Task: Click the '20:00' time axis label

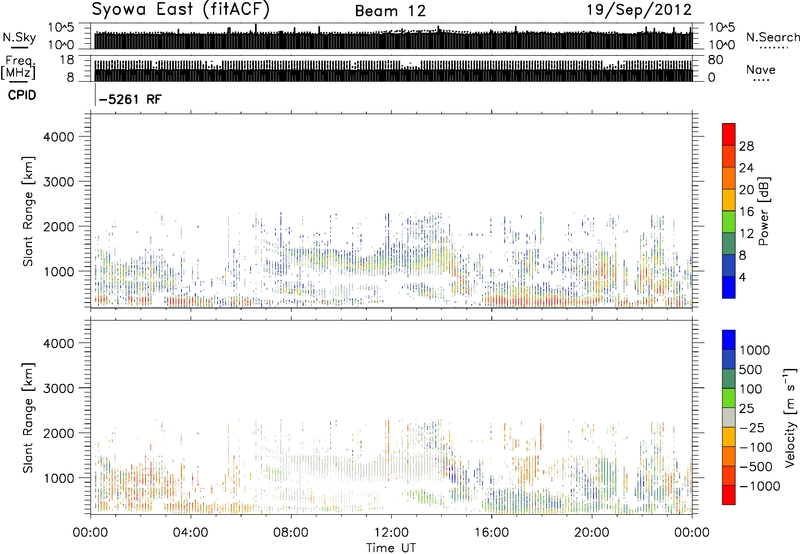Action: tap(592, 532)
